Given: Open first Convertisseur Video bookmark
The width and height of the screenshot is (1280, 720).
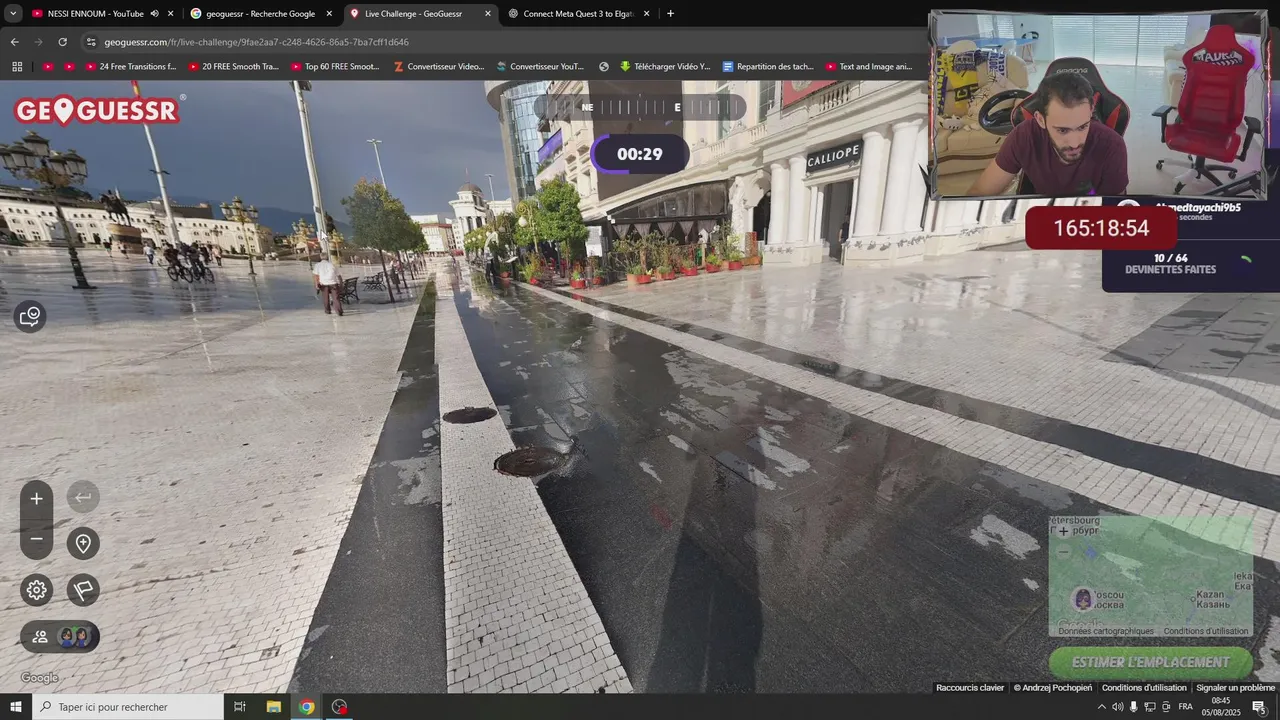Looking at the screenshot, I should [x=439, y=67].
